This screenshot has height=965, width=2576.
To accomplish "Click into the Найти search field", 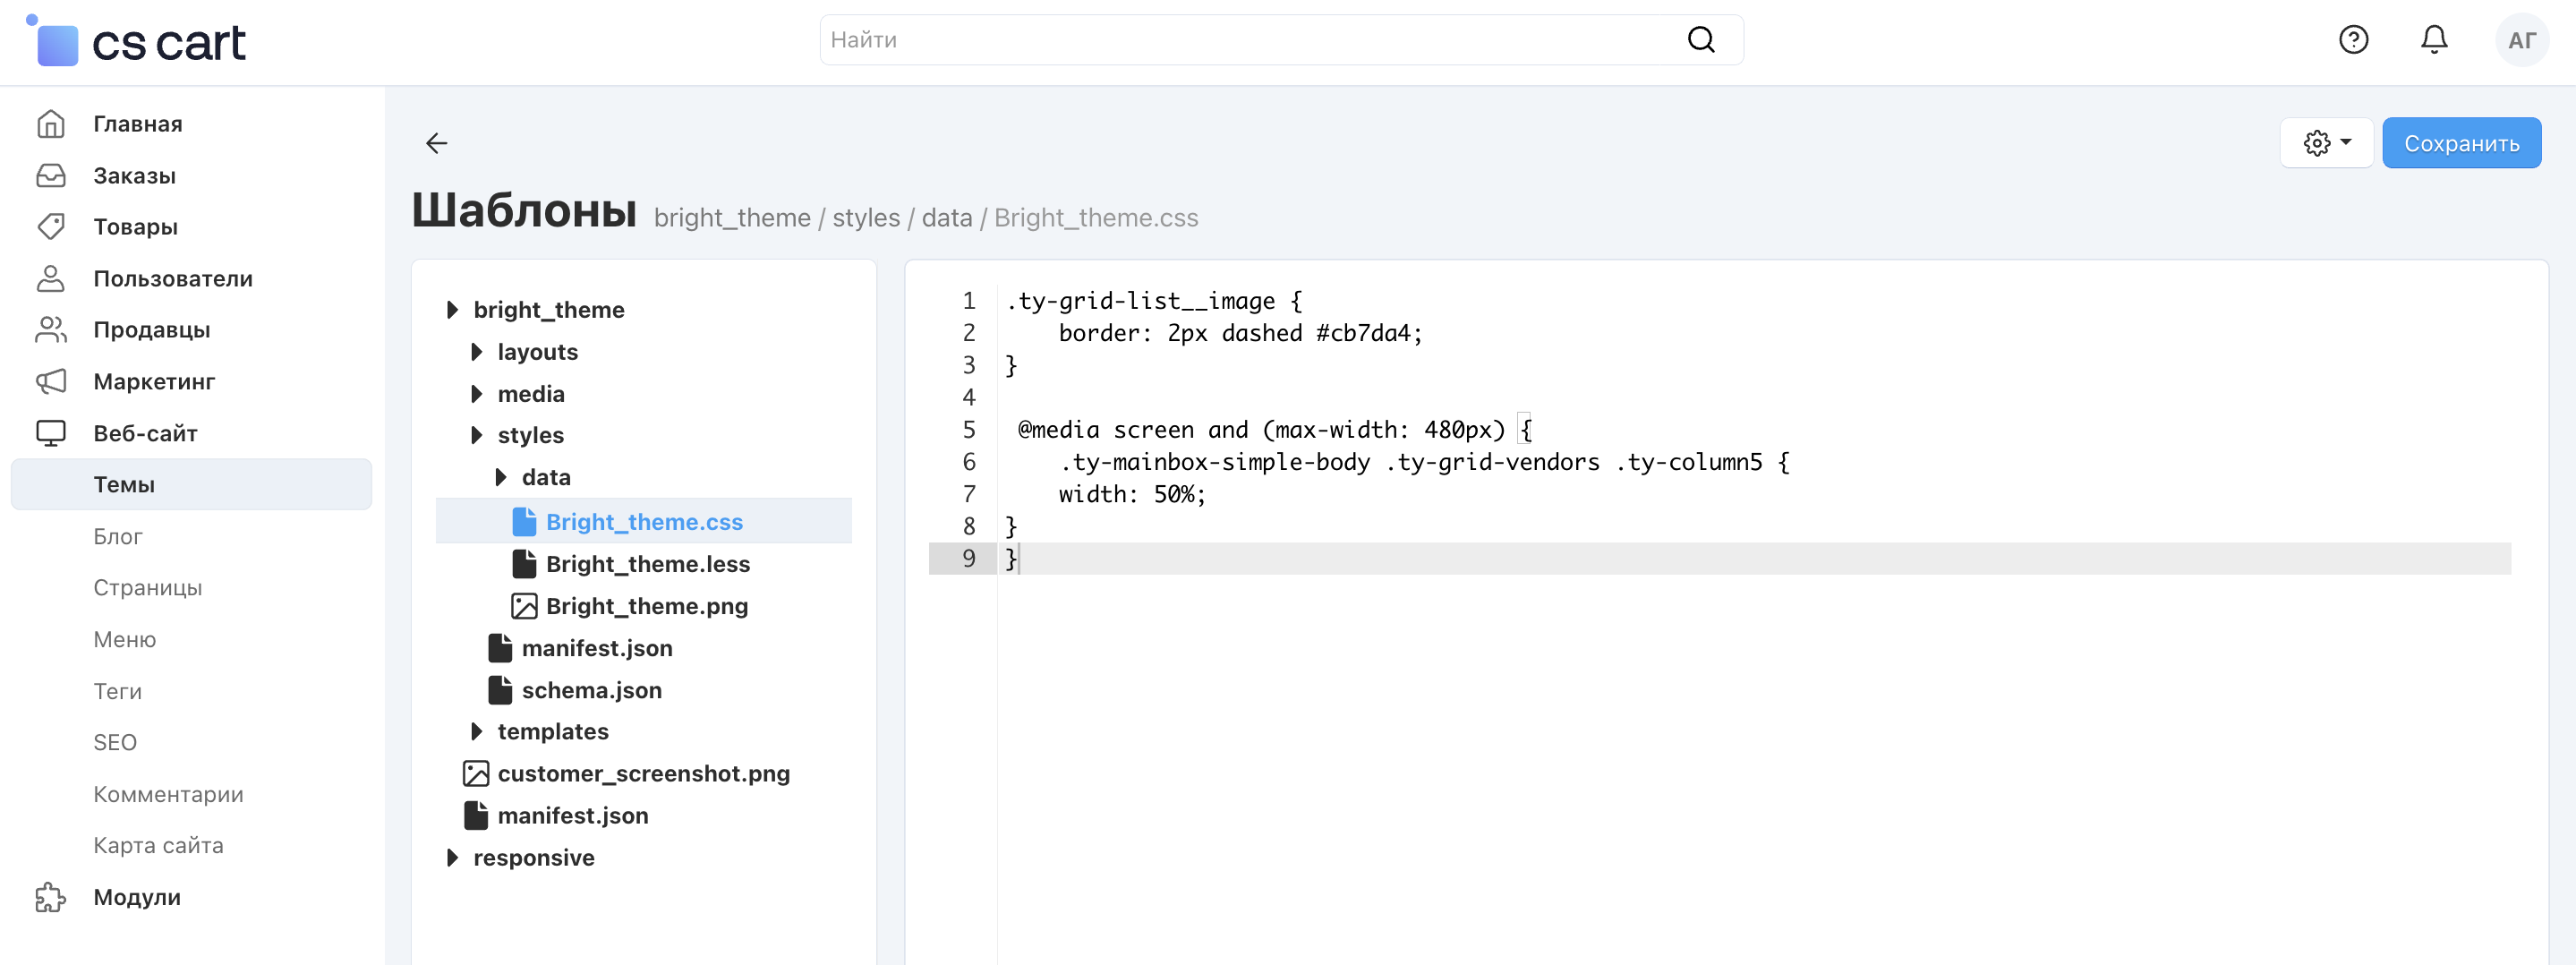I will tap(1250, 40).
